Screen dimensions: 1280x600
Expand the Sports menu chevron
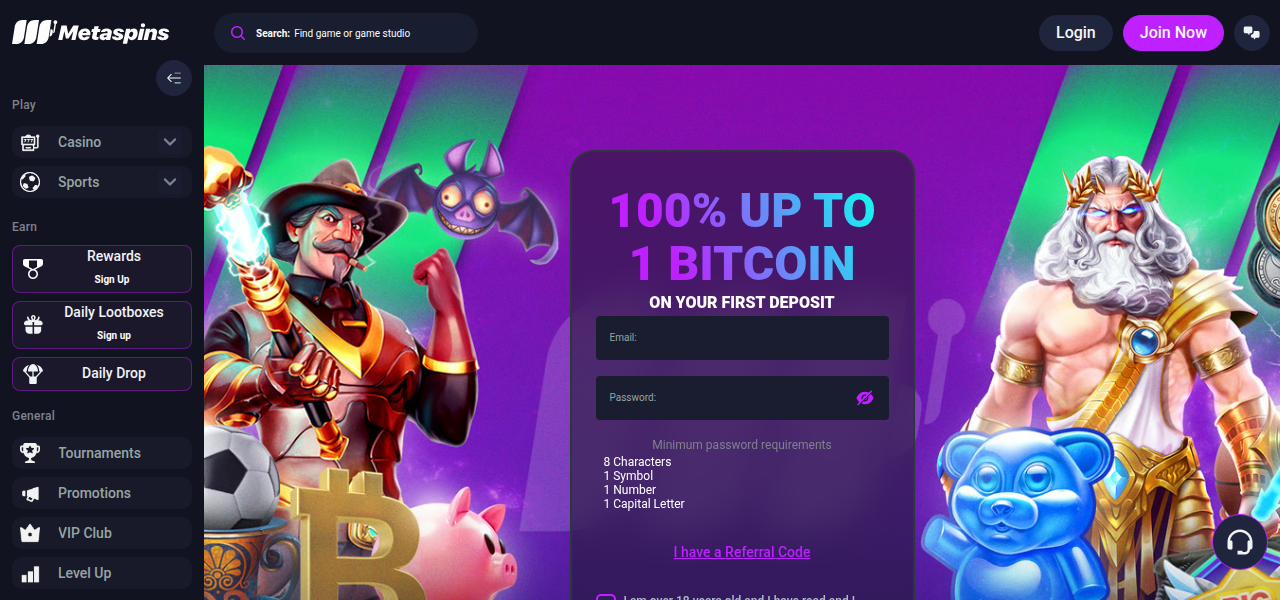click(x=170, y=182)
